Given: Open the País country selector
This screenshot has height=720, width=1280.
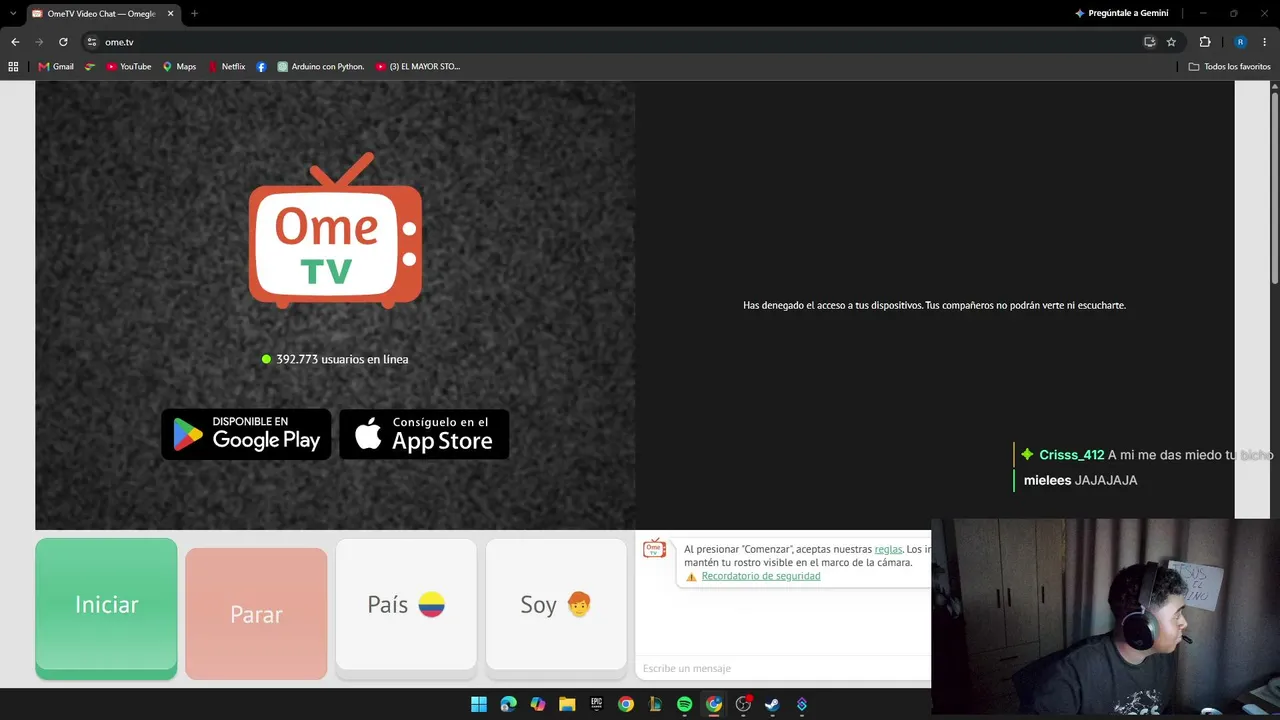Looking at the screenshot, I should coord(406,605).
